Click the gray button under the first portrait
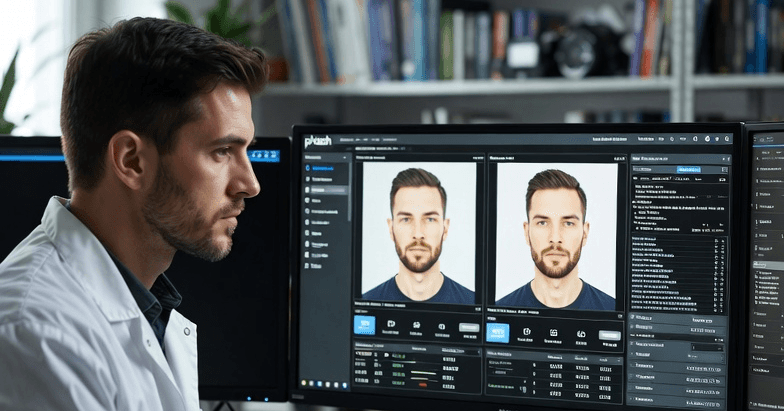 click(x=469, y=328)
